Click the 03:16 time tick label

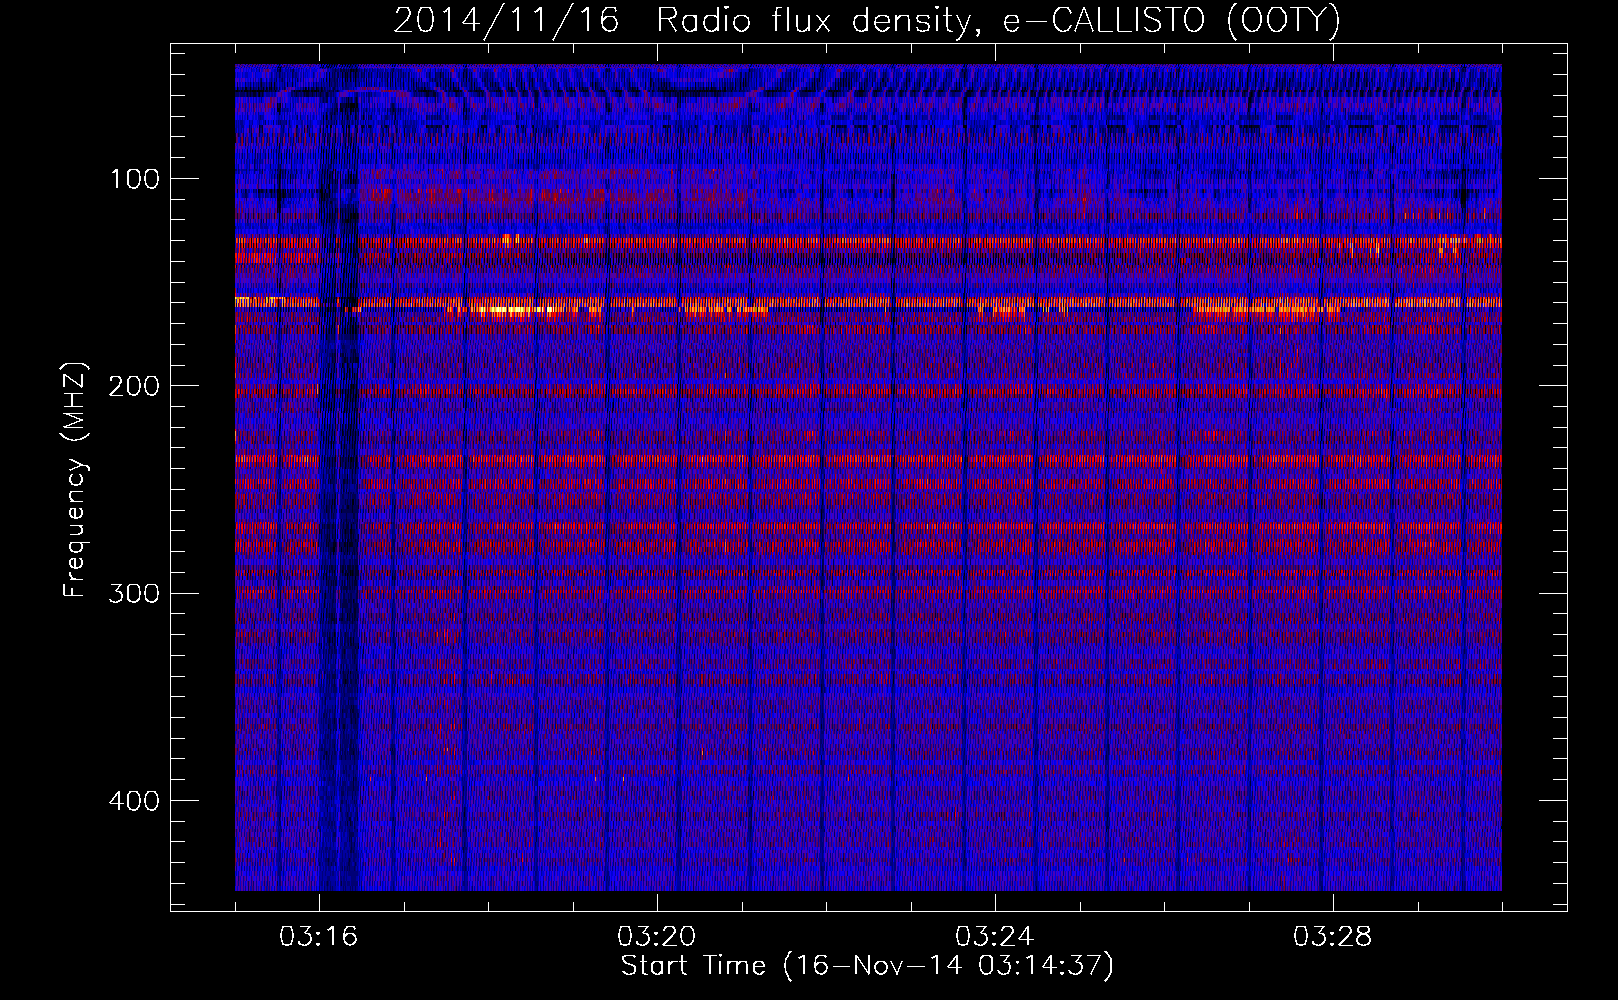[x=319, y=937]
